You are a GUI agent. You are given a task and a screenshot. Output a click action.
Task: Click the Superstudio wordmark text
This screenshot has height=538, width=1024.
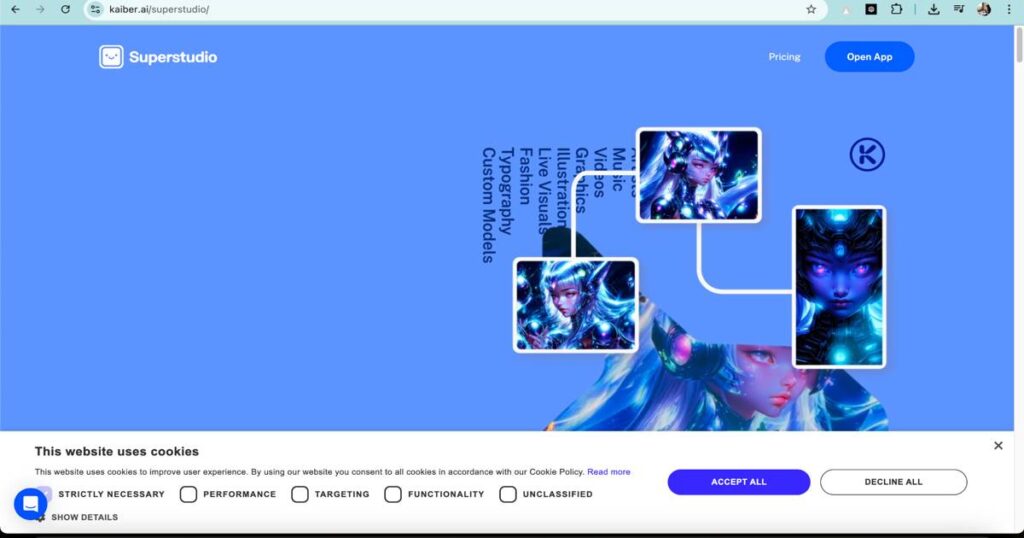[x=173, y=57]
